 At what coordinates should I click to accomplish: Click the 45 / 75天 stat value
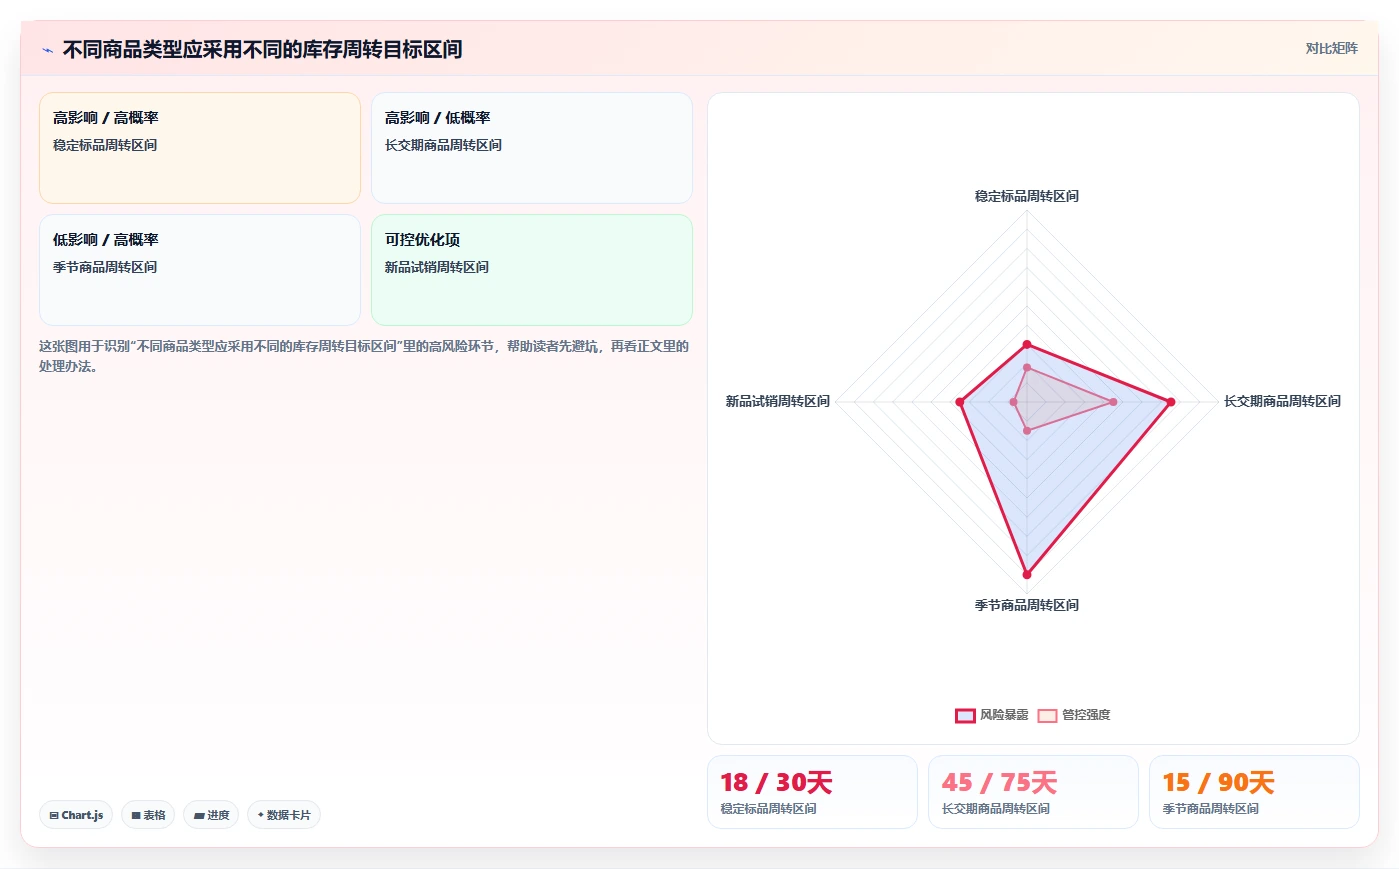point(999,782)
